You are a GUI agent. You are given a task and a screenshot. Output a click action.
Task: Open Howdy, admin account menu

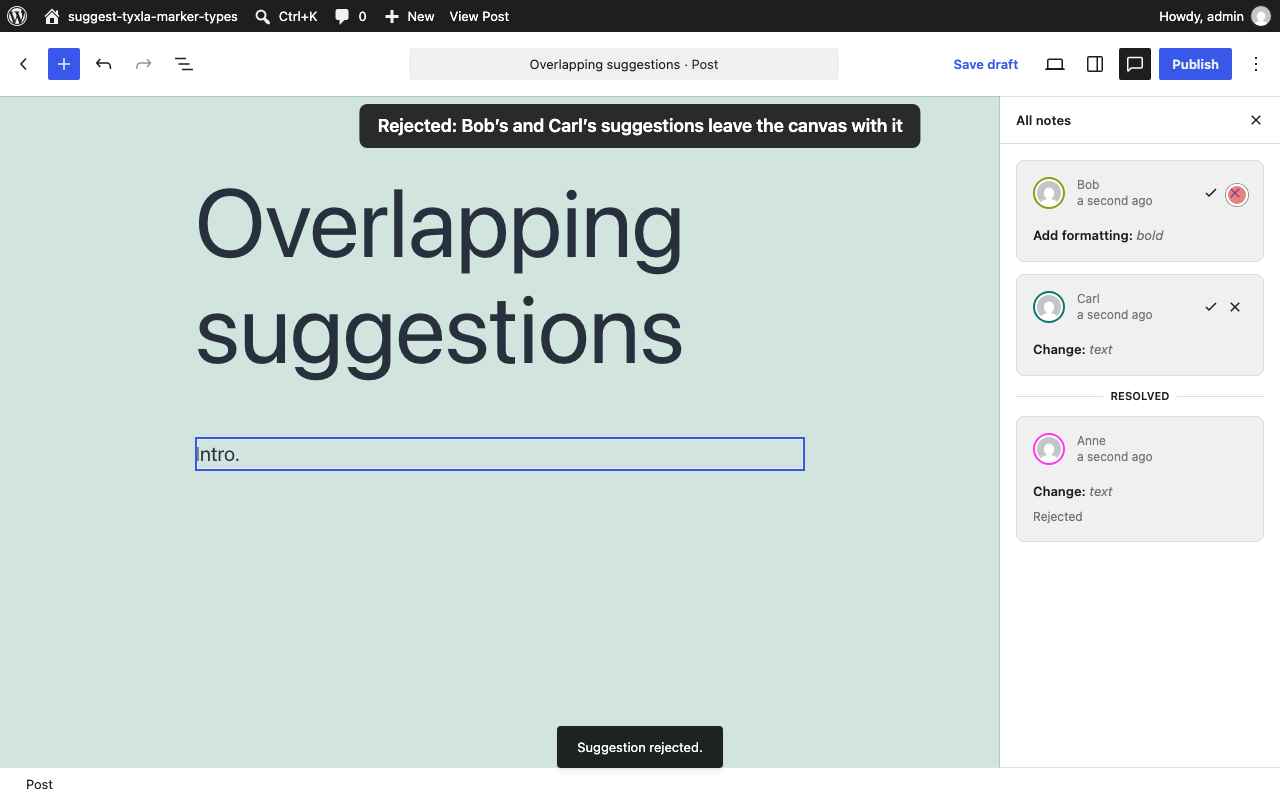(1214, 16)
